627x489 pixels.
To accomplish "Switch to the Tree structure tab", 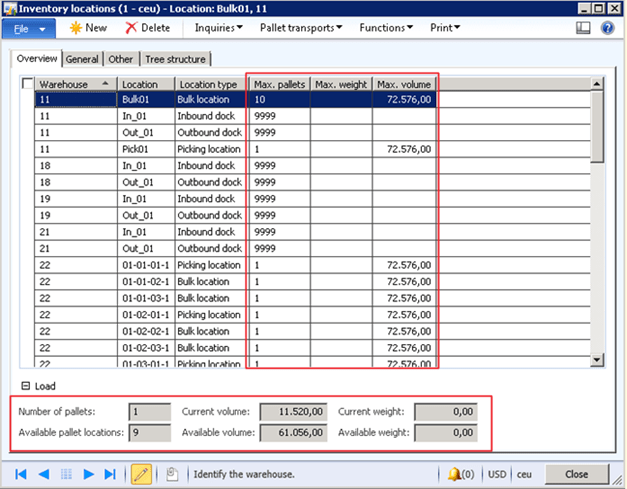I will 174,60.
